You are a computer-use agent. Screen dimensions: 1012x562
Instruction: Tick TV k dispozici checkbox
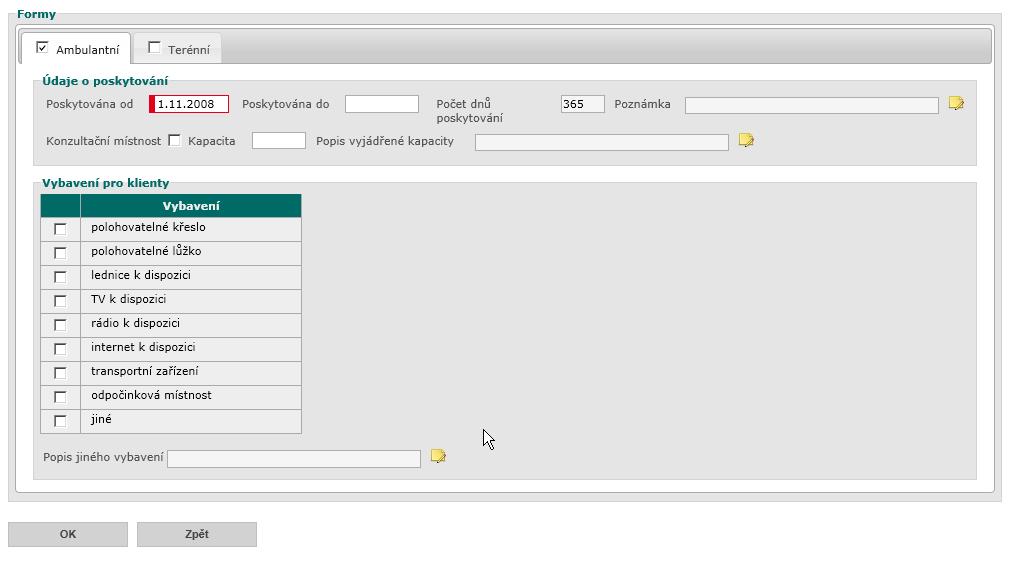tap(60, 301)
